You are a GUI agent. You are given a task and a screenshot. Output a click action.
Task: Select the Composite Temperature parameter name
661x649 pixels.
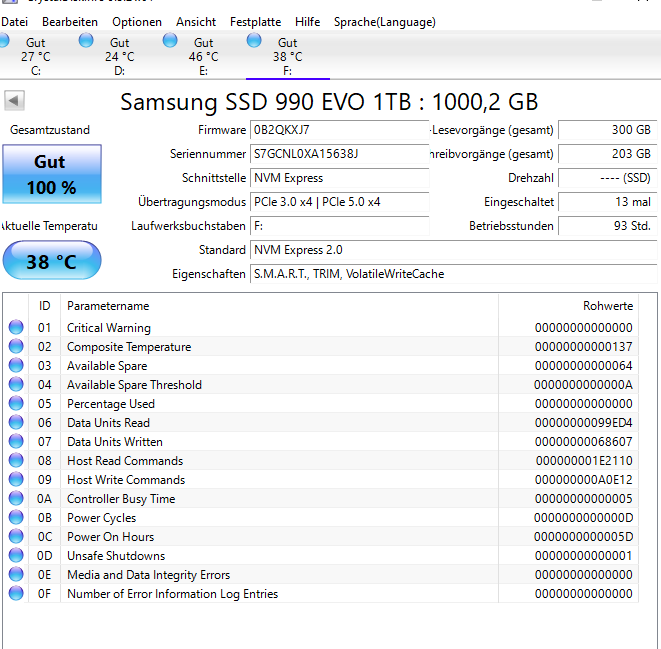[129, 347]
